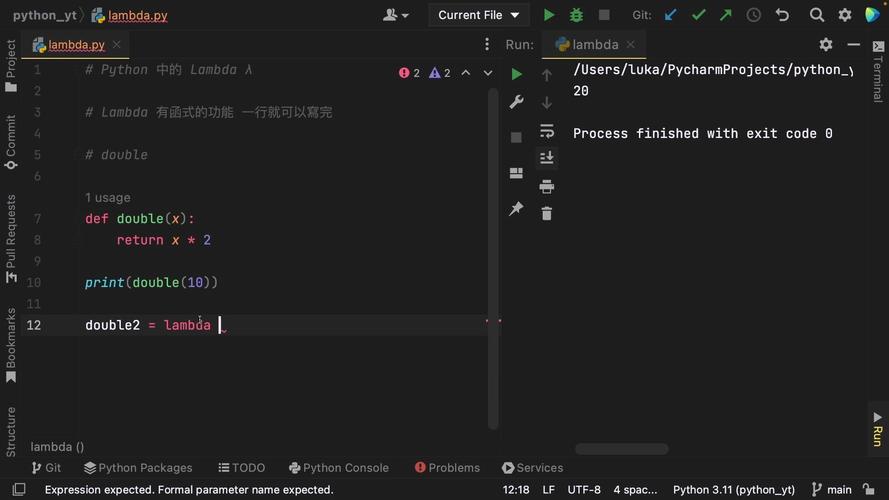Click the lambda () editor breadcrumb
The height and width of the screenshot is (500, 889).
pyautogui.click(x=57, y=447)
